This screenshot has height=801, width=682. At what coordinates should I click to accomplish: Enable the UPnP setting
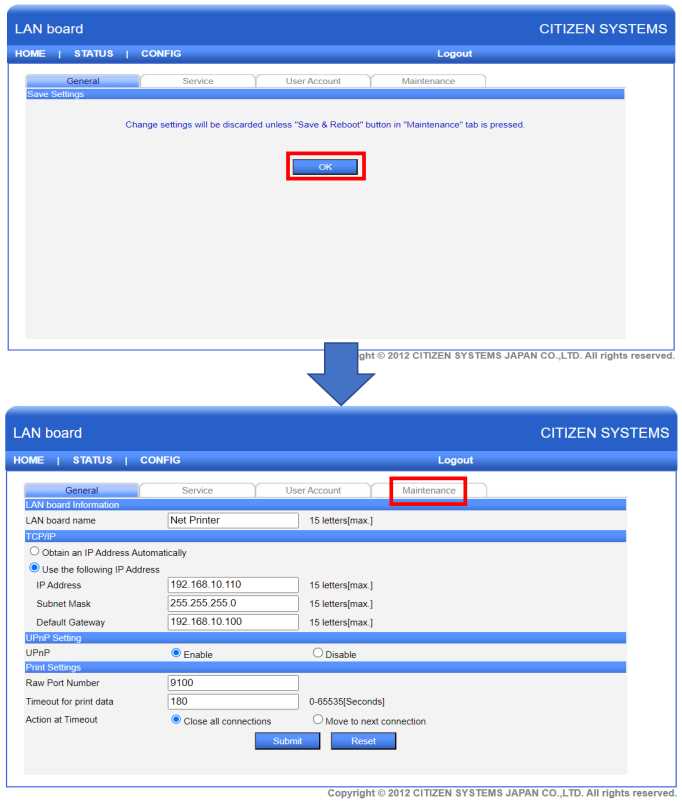tap(177, 653)
